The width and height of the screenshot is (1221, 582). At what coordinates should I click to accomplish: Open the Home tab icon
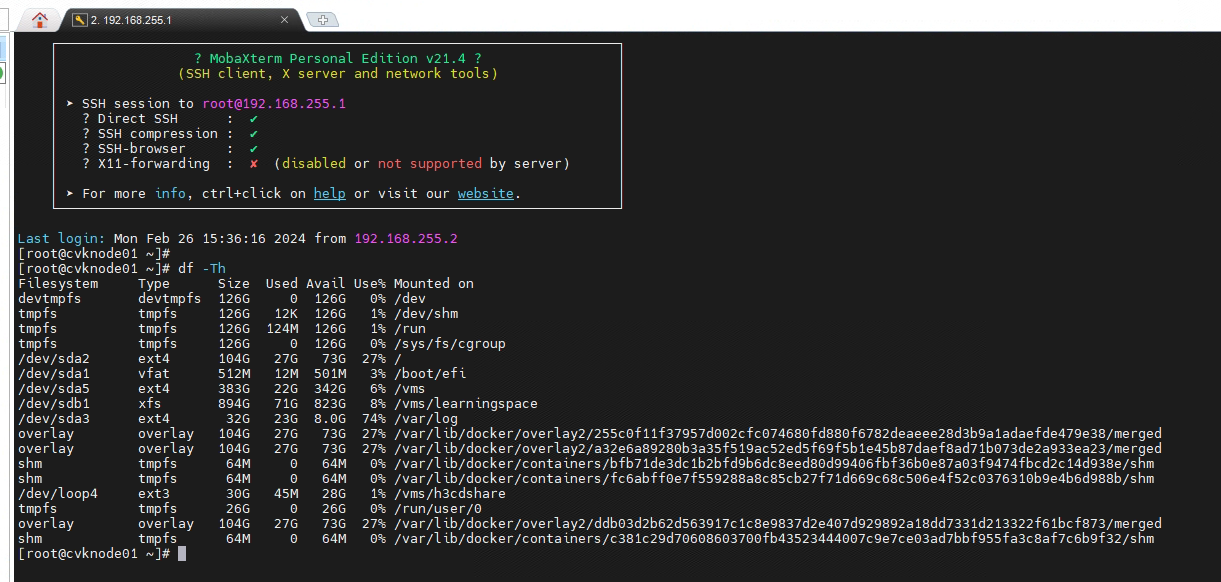[x=39, y=19]
